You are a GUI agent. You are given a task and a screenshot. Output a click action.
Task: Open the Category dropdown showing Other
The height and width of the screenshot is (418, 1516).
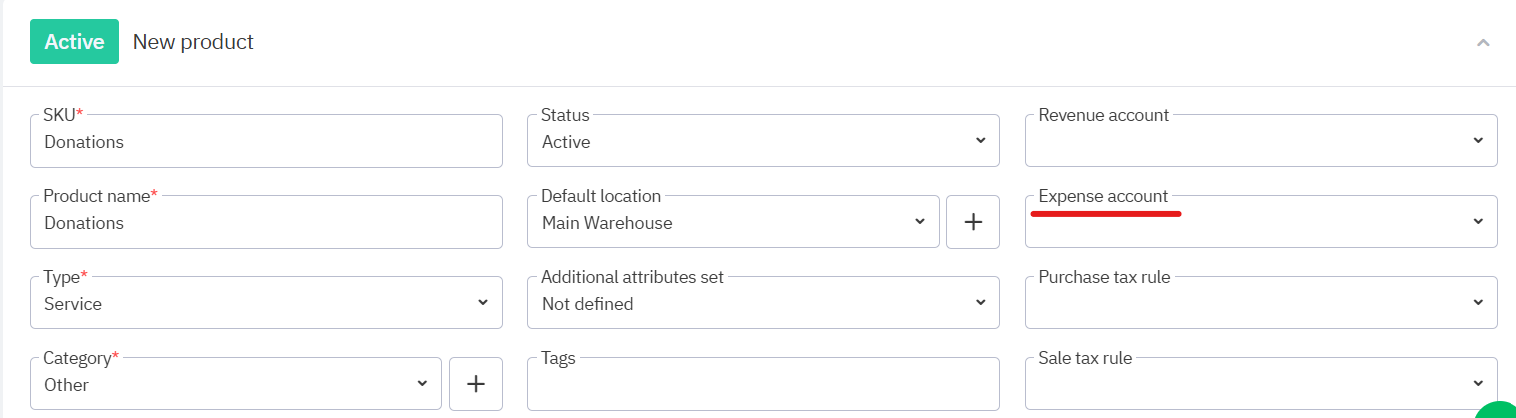(x=236, y=385)
